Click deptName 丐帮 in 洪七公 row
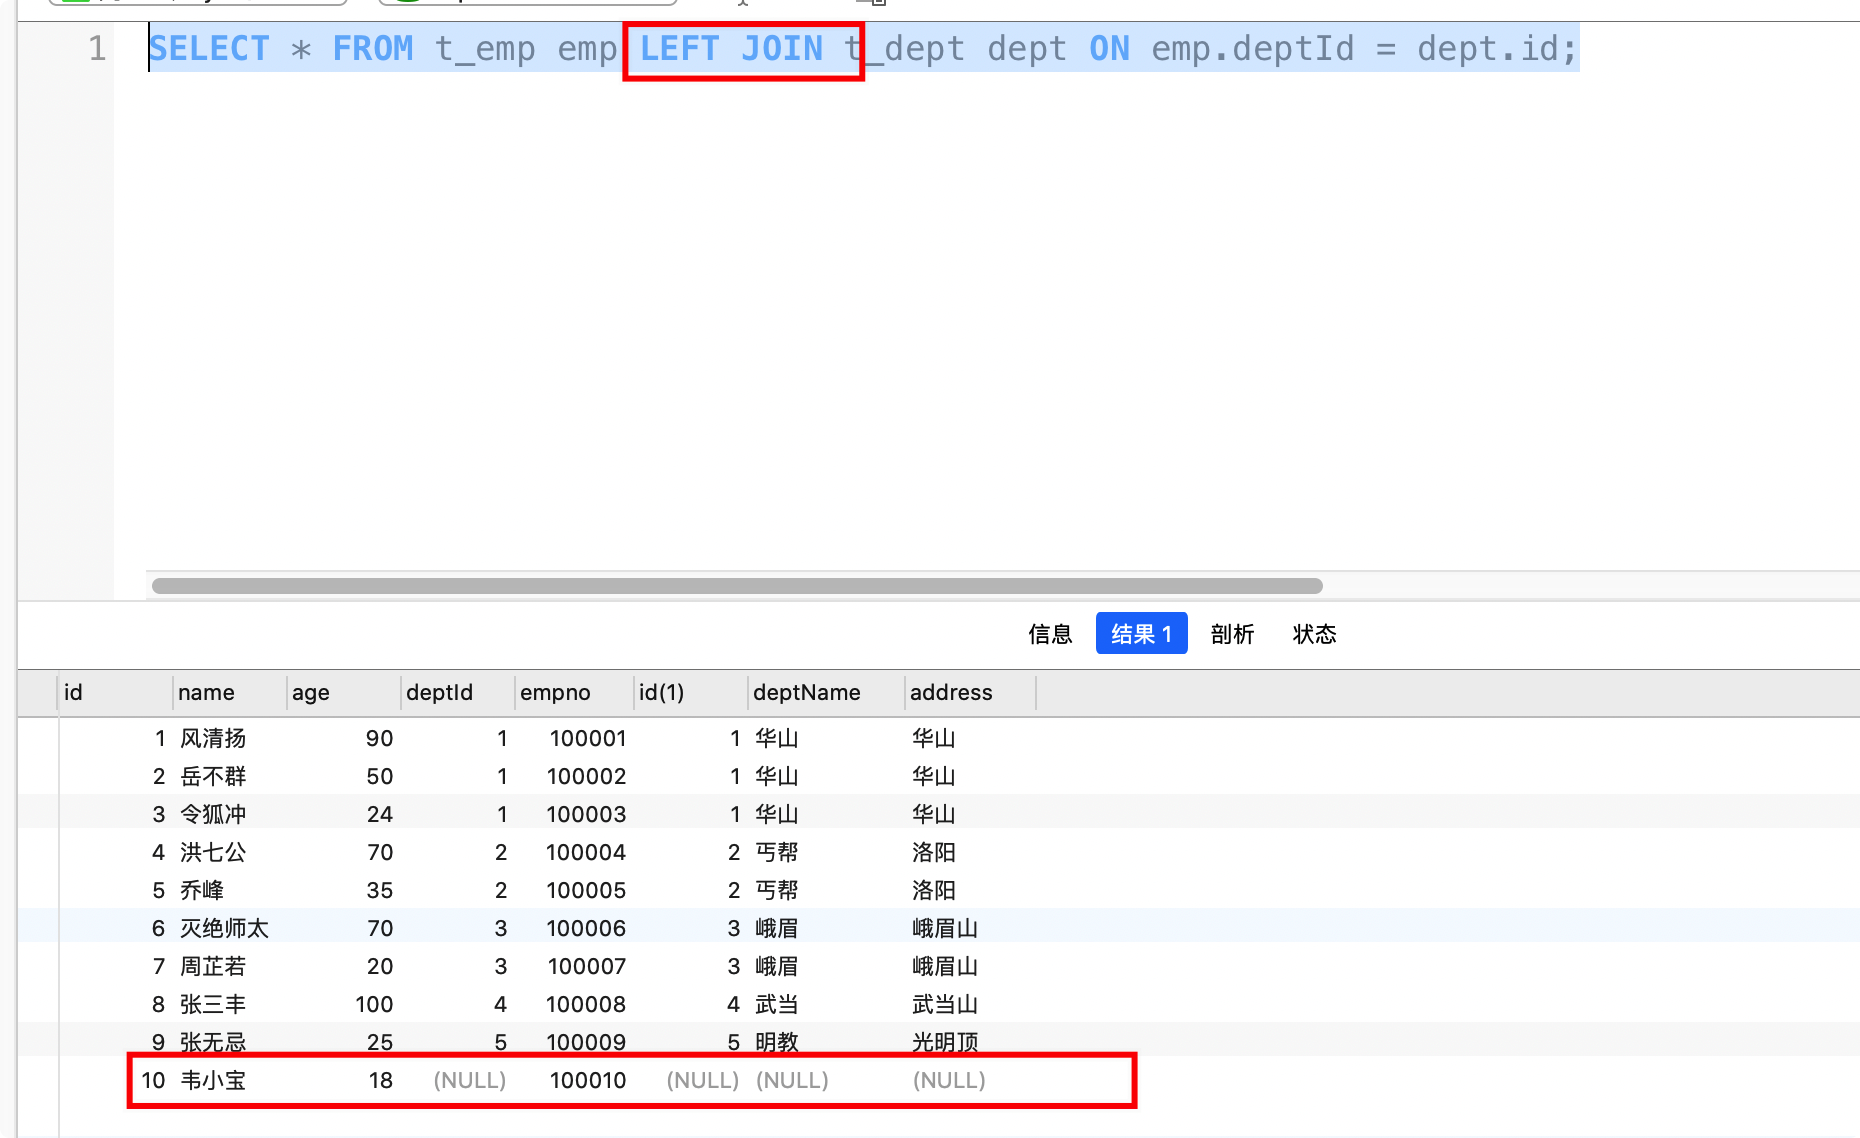This screenshot has height=1138, width=1860. (777, 852)
